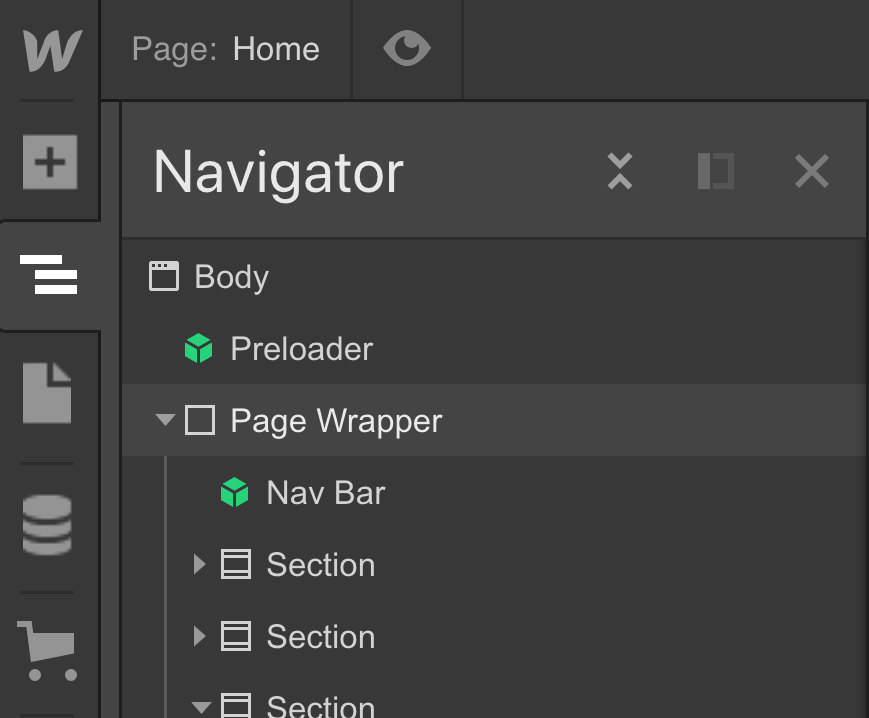Screen dimensions: 869x718
Task: Open the CMS database icon
Action: (47, 525)
